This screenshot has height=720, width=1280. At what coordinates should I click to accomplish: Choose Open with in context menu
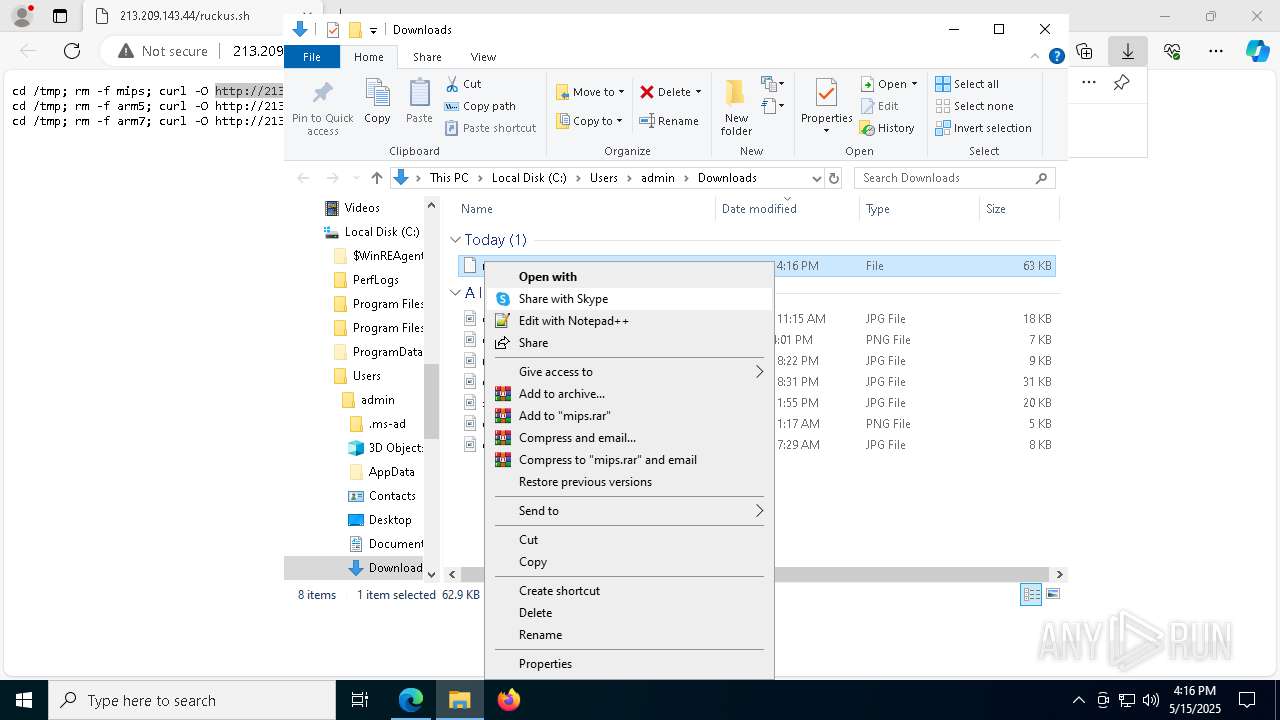629,277
